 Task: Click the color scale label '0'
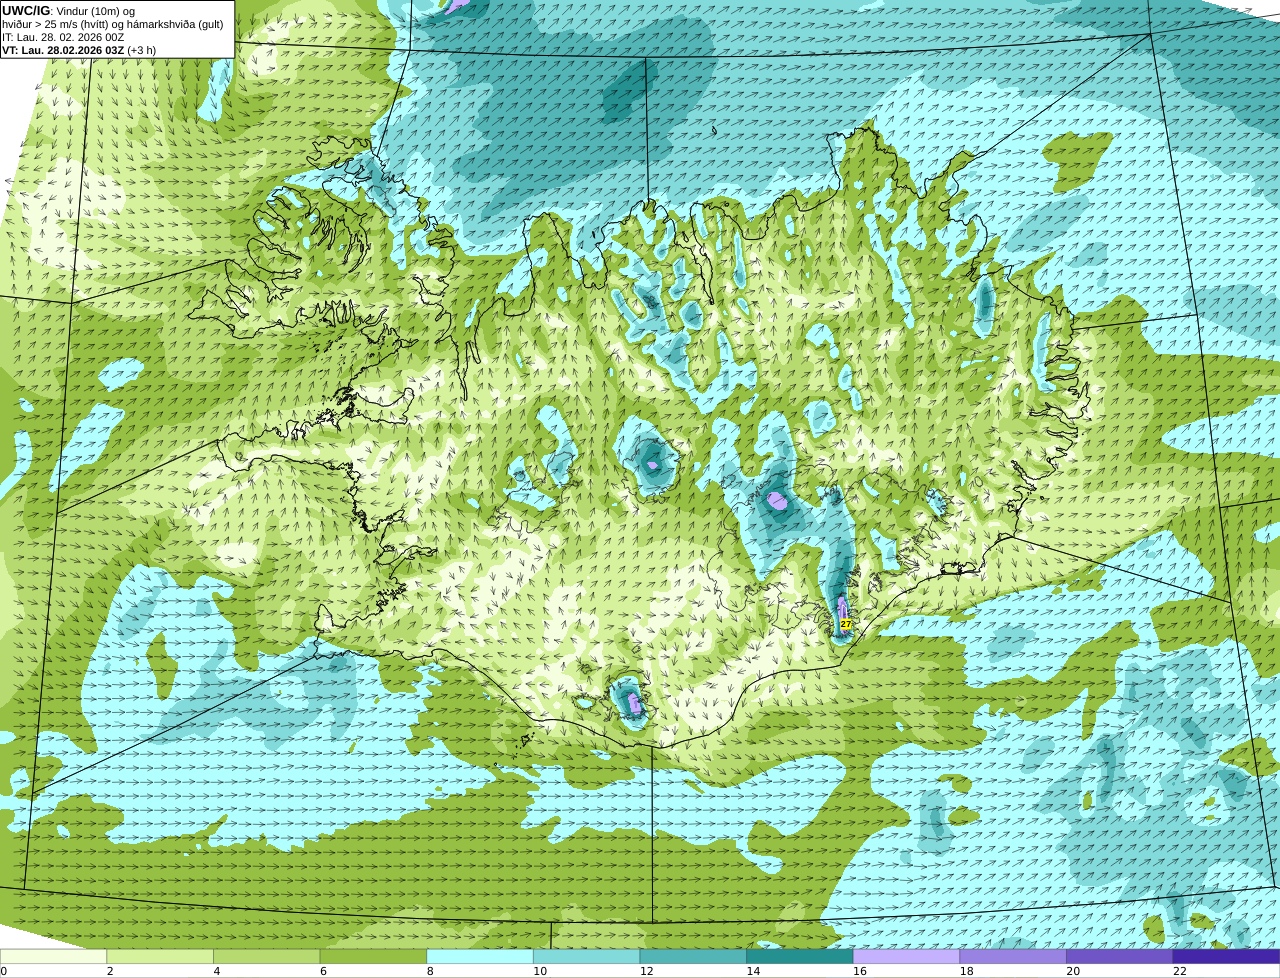point(4,971)
